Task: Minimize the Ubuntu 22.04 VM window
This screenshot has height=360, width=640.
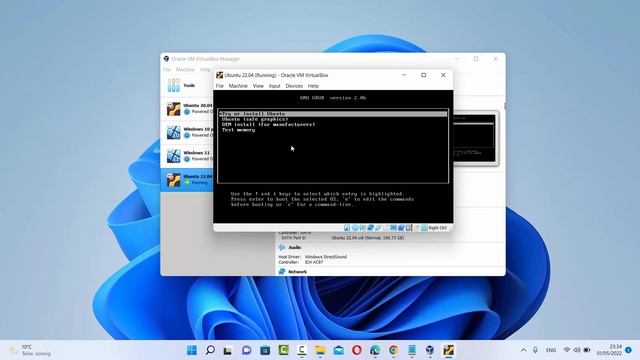Action: [x=404, y=75]
